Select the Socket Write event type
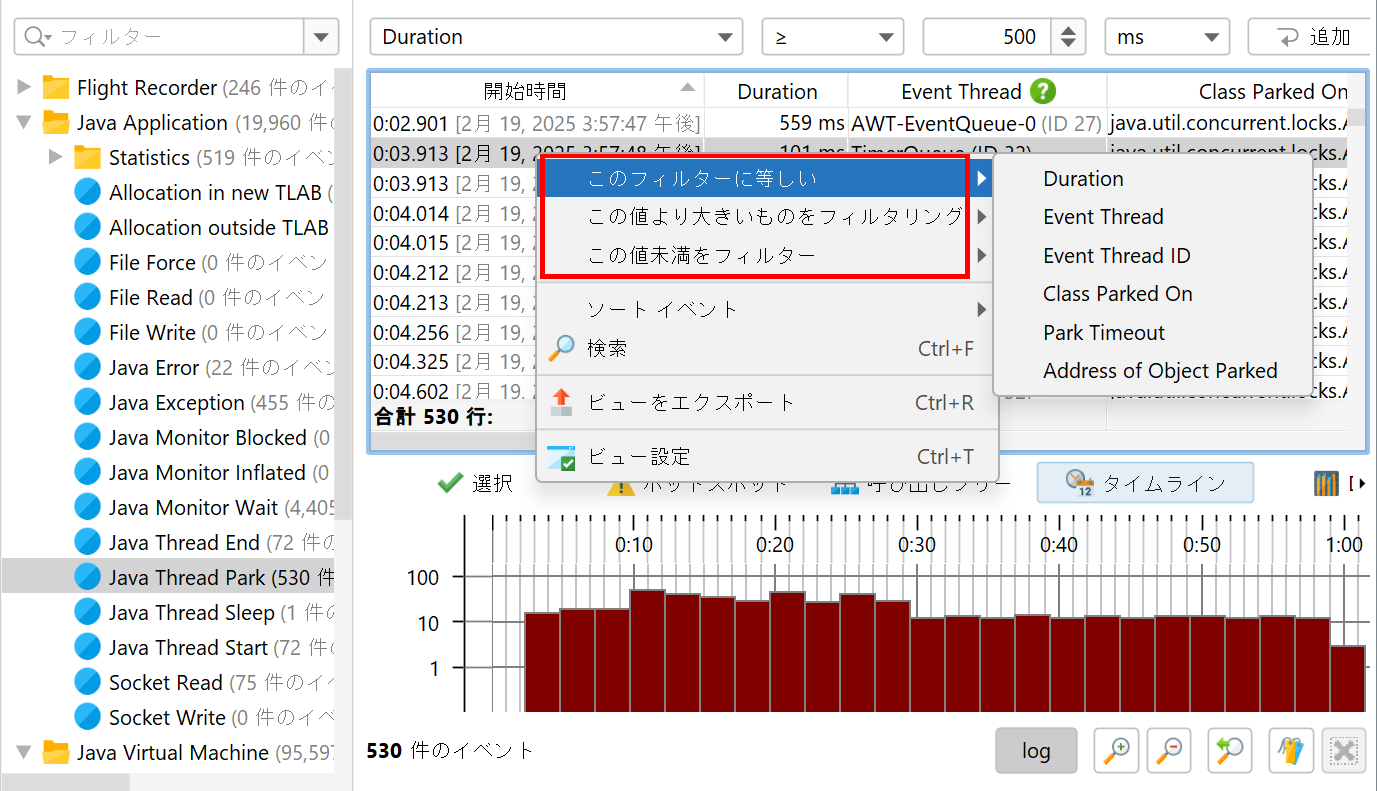1377x791 pixels. [x=204, y=718]
